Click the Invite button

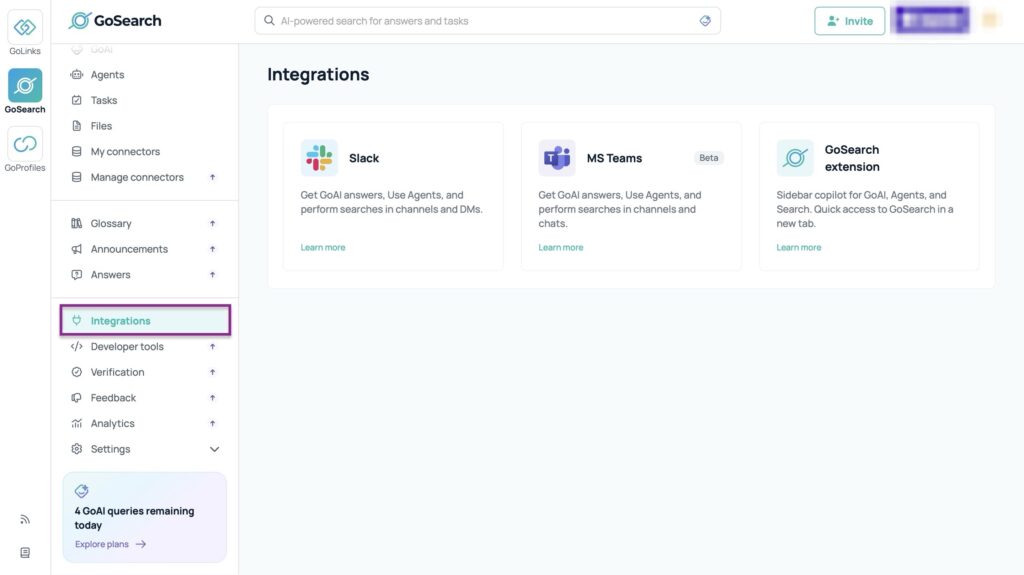(850, 21)
